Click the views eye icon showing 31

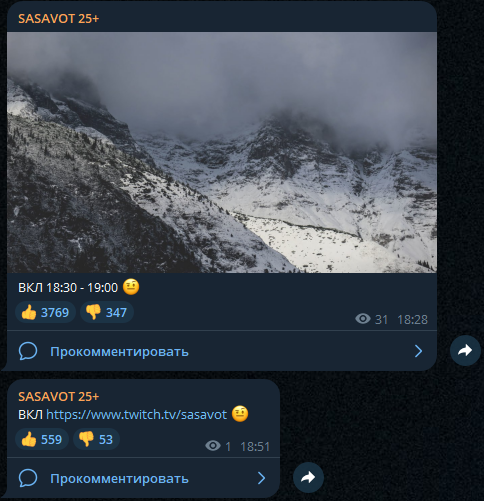tap(363, 319)
